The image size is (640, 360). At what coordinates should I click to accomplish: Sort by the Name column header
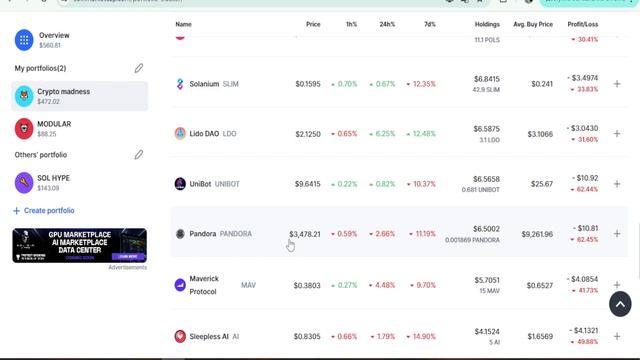coord(183,24)
